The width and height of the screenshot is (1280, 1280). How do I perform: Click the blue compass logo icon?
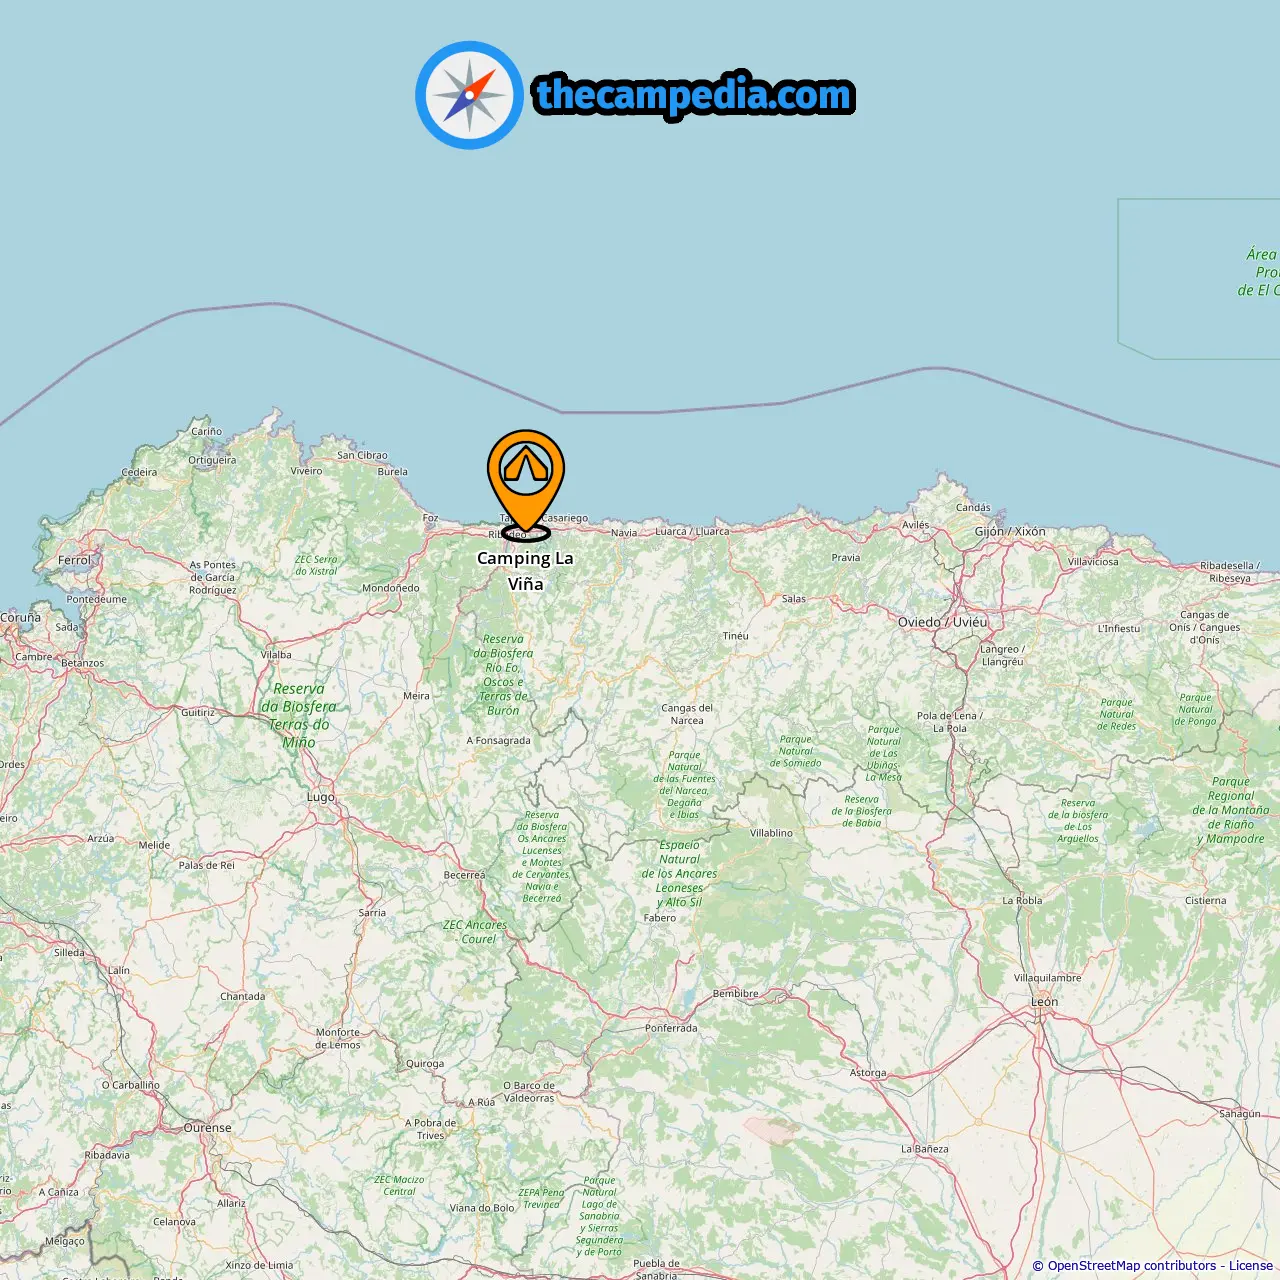(x=469, y=95)
